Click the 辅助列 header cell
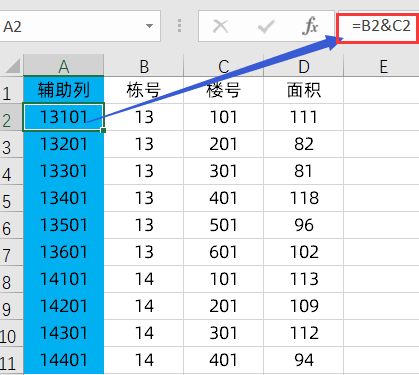Image resolution: width=419 pixels, height=375 pixels. pos(64,90)
